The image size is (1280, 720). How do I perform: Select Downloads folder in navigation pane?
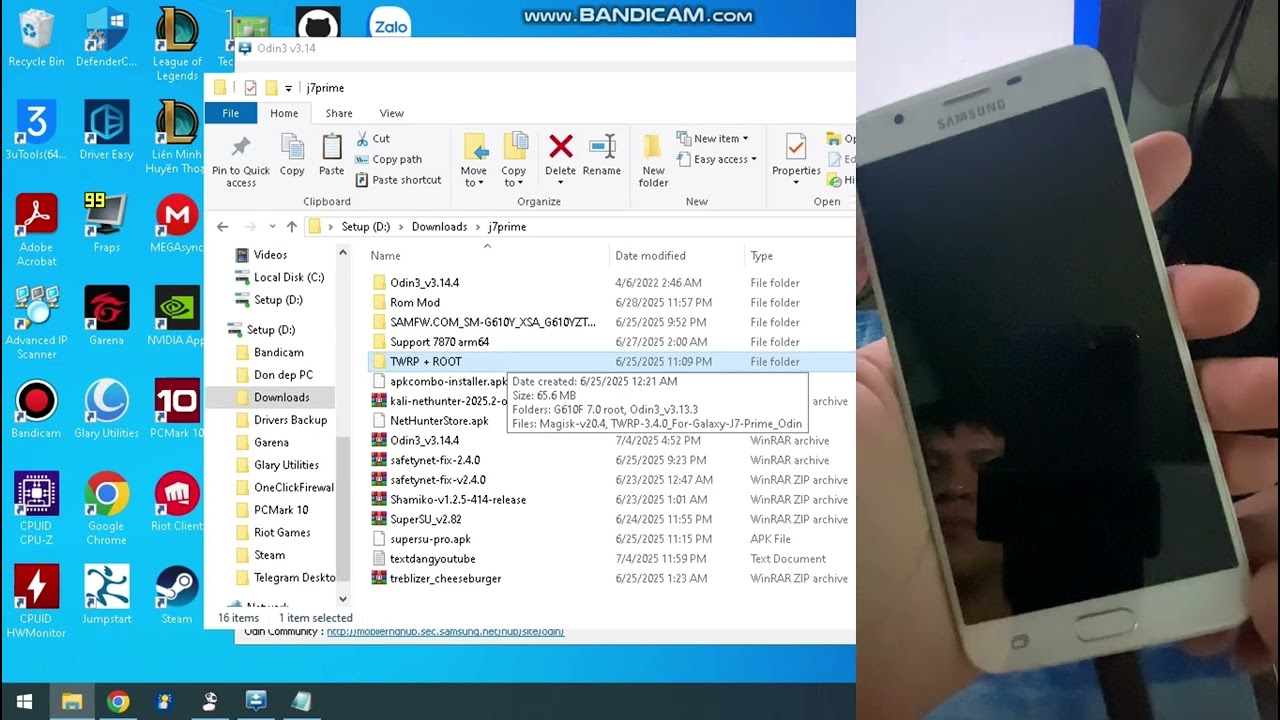coord(281,397)
